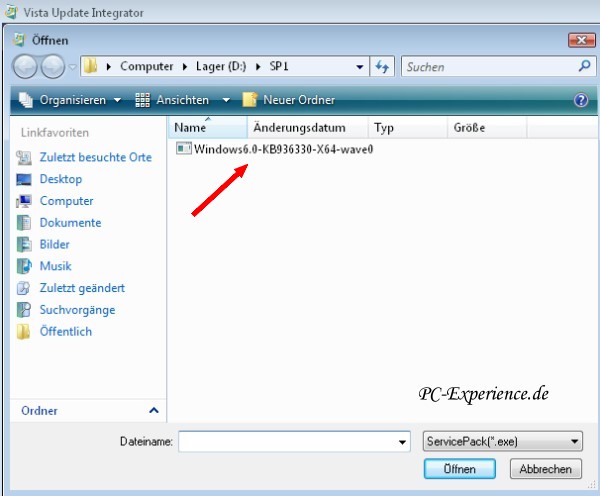
Task: Open the Dokumente folder icon
Action: tap(24, 223)
